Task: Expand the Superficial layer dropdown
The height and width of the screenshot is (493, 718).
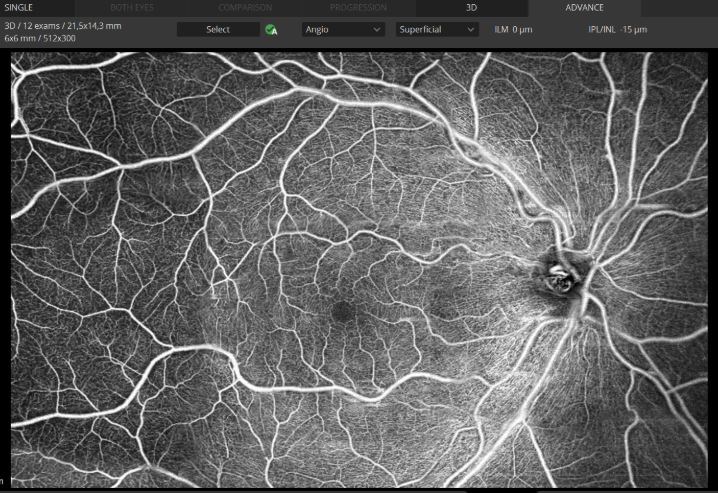Action: coord(437,30)
